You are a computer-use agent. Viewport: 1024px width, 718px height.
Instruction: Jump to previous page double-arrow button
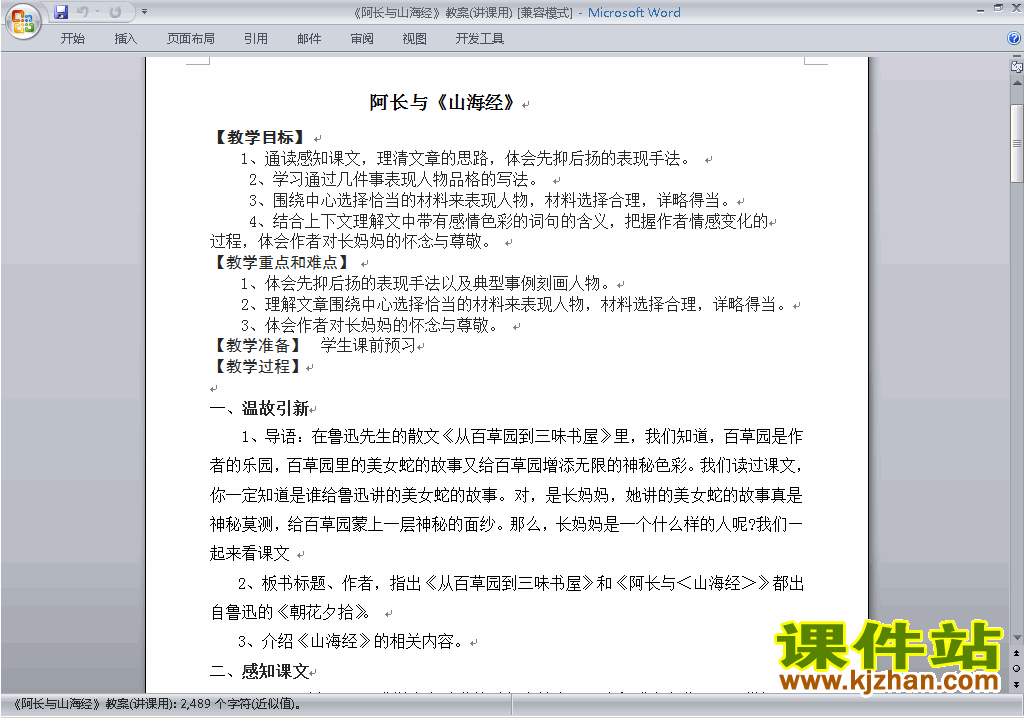click(1016, 653)
